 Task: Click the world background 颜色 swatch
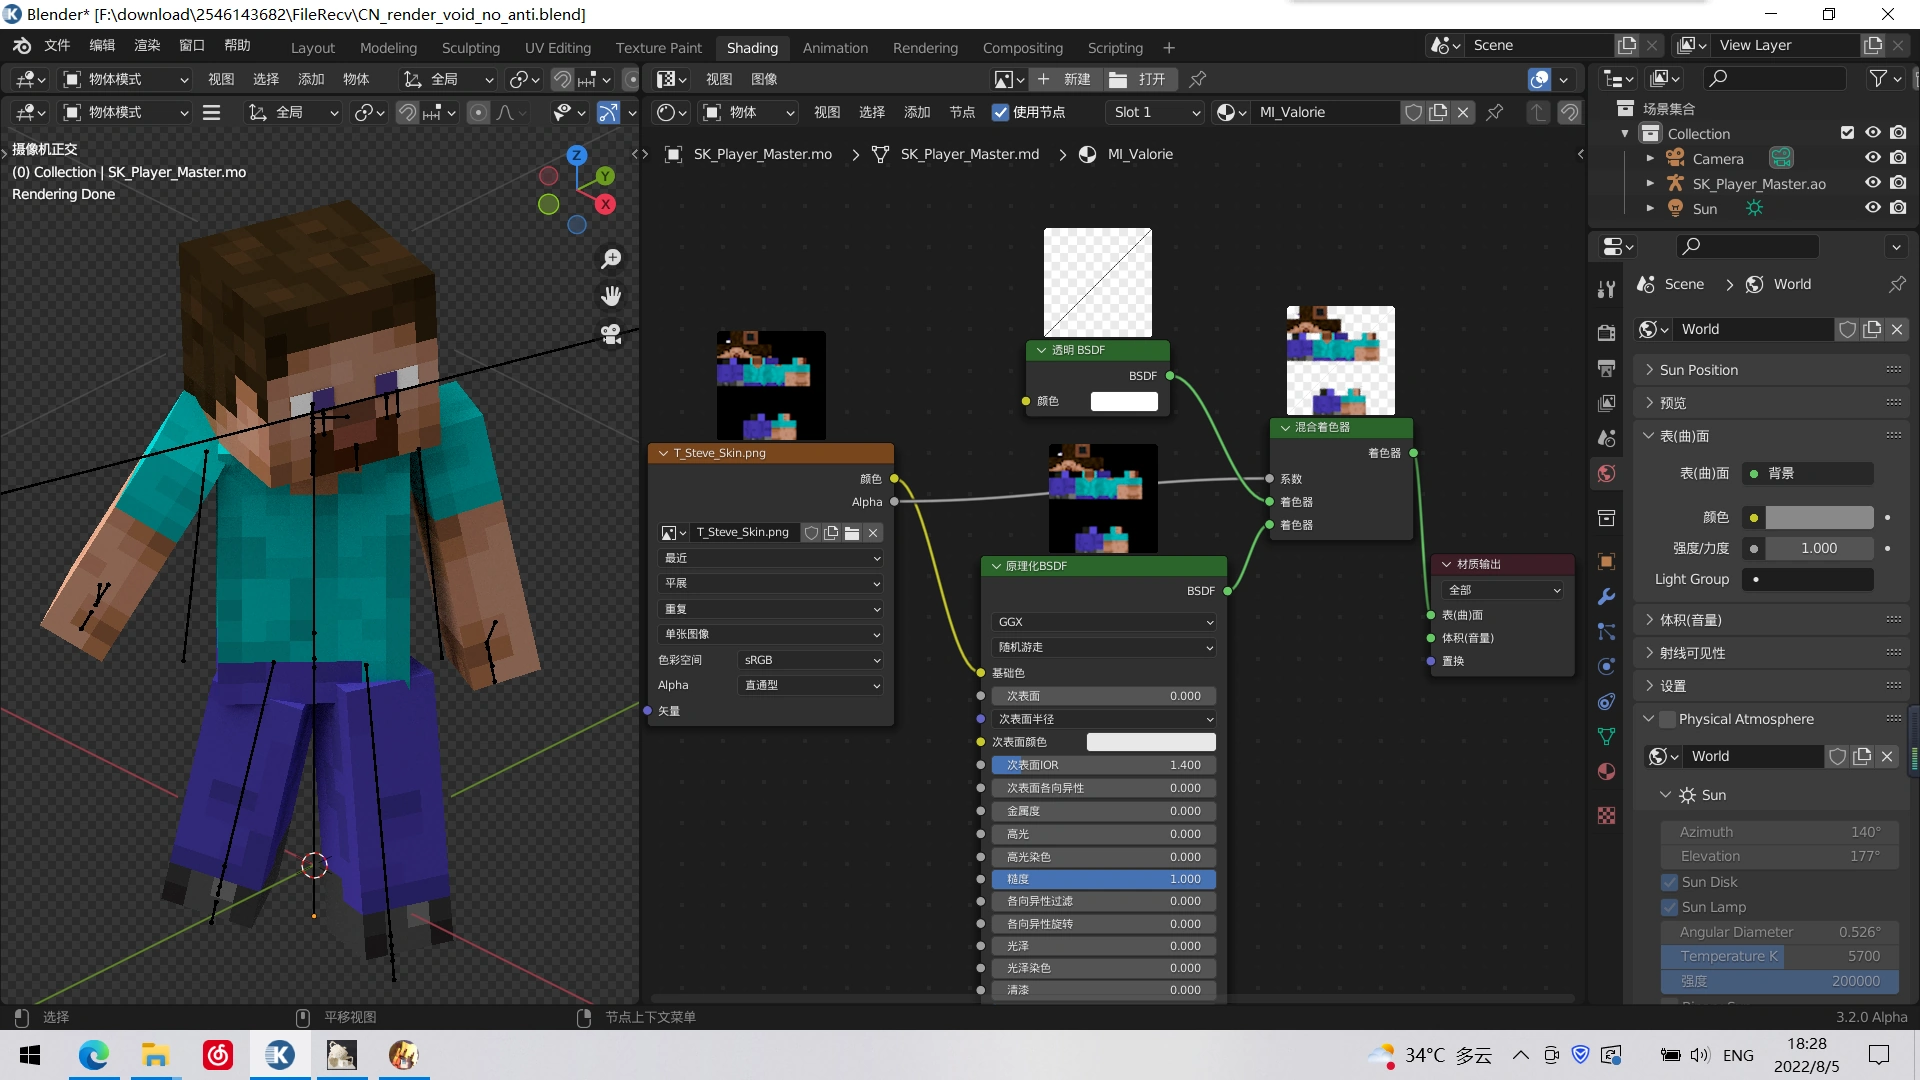tap(1818, 517)
